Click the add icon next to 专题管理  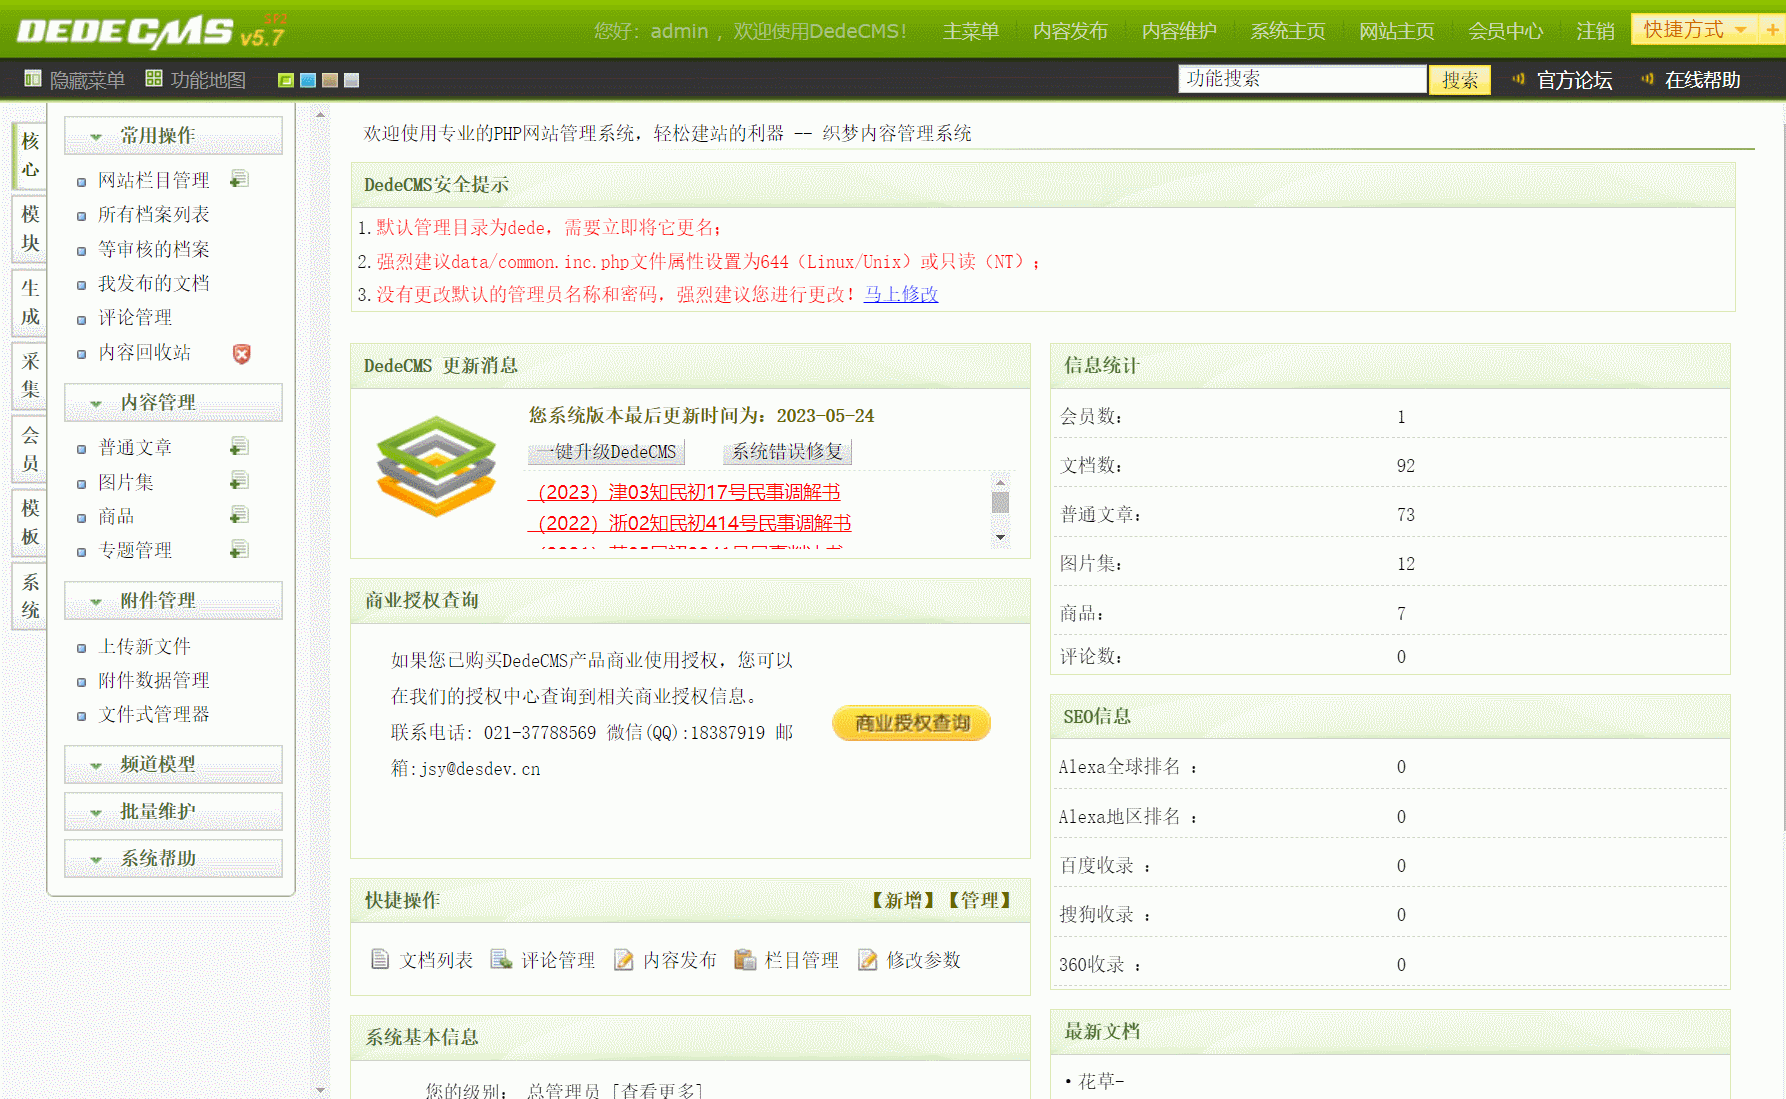coord(239,549)
